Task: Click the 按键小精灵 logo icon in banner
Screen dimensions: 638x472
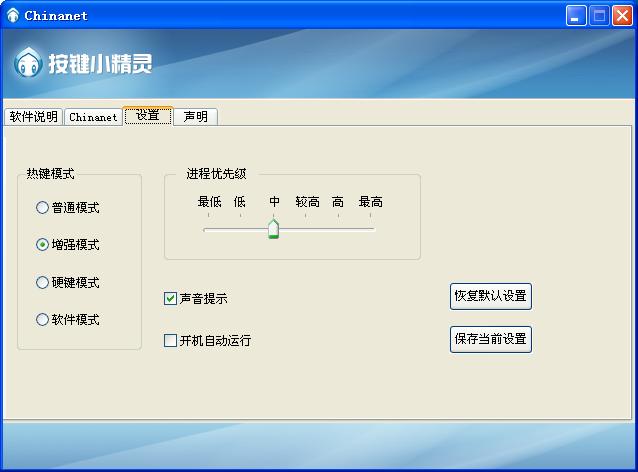Action: coord(28,63)
